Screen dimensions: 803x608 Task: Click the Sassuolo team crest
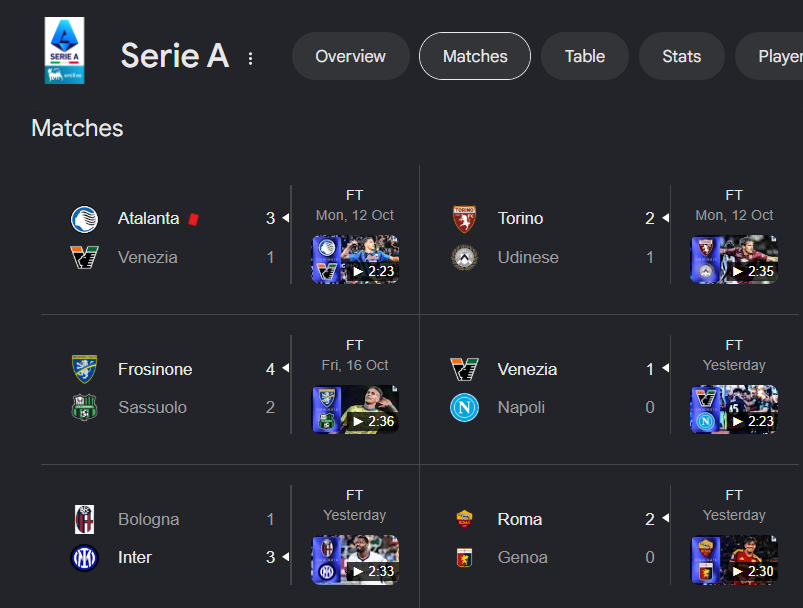point(84,407)
